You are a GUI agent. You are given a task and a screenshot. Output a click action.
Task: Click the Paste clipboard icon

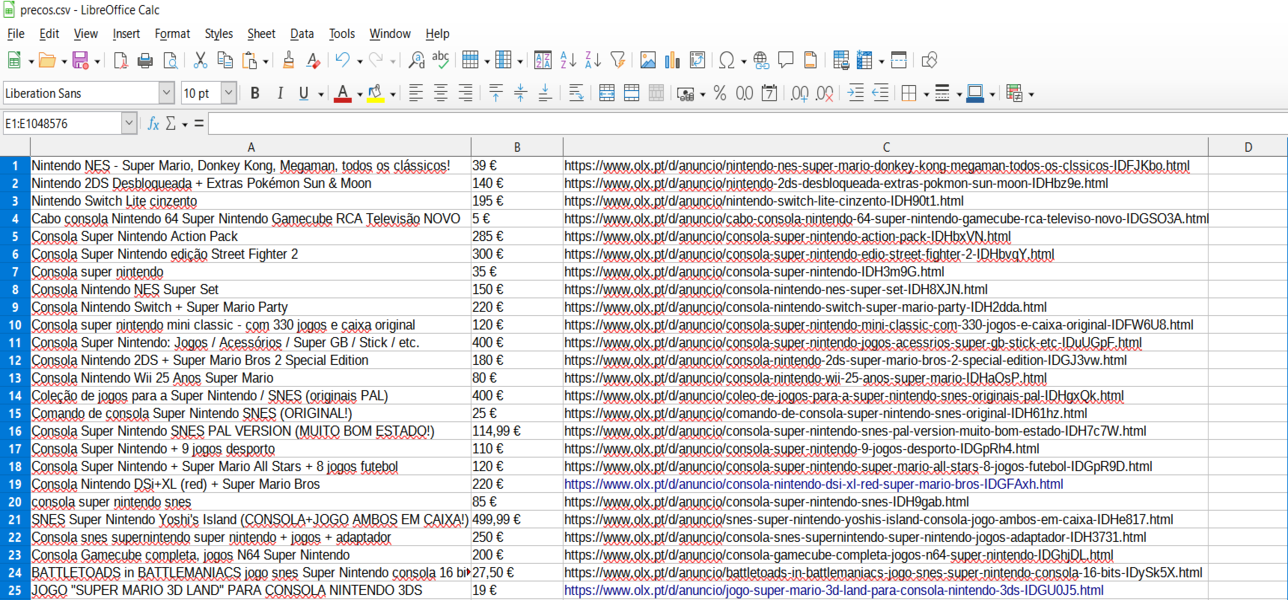click(x=250, y=61)
